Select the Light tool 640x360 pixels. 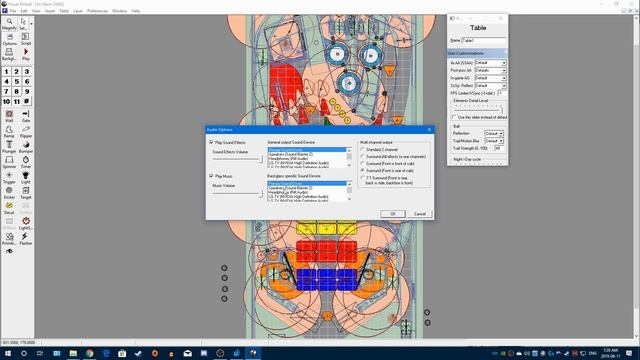tap(25, 178)
